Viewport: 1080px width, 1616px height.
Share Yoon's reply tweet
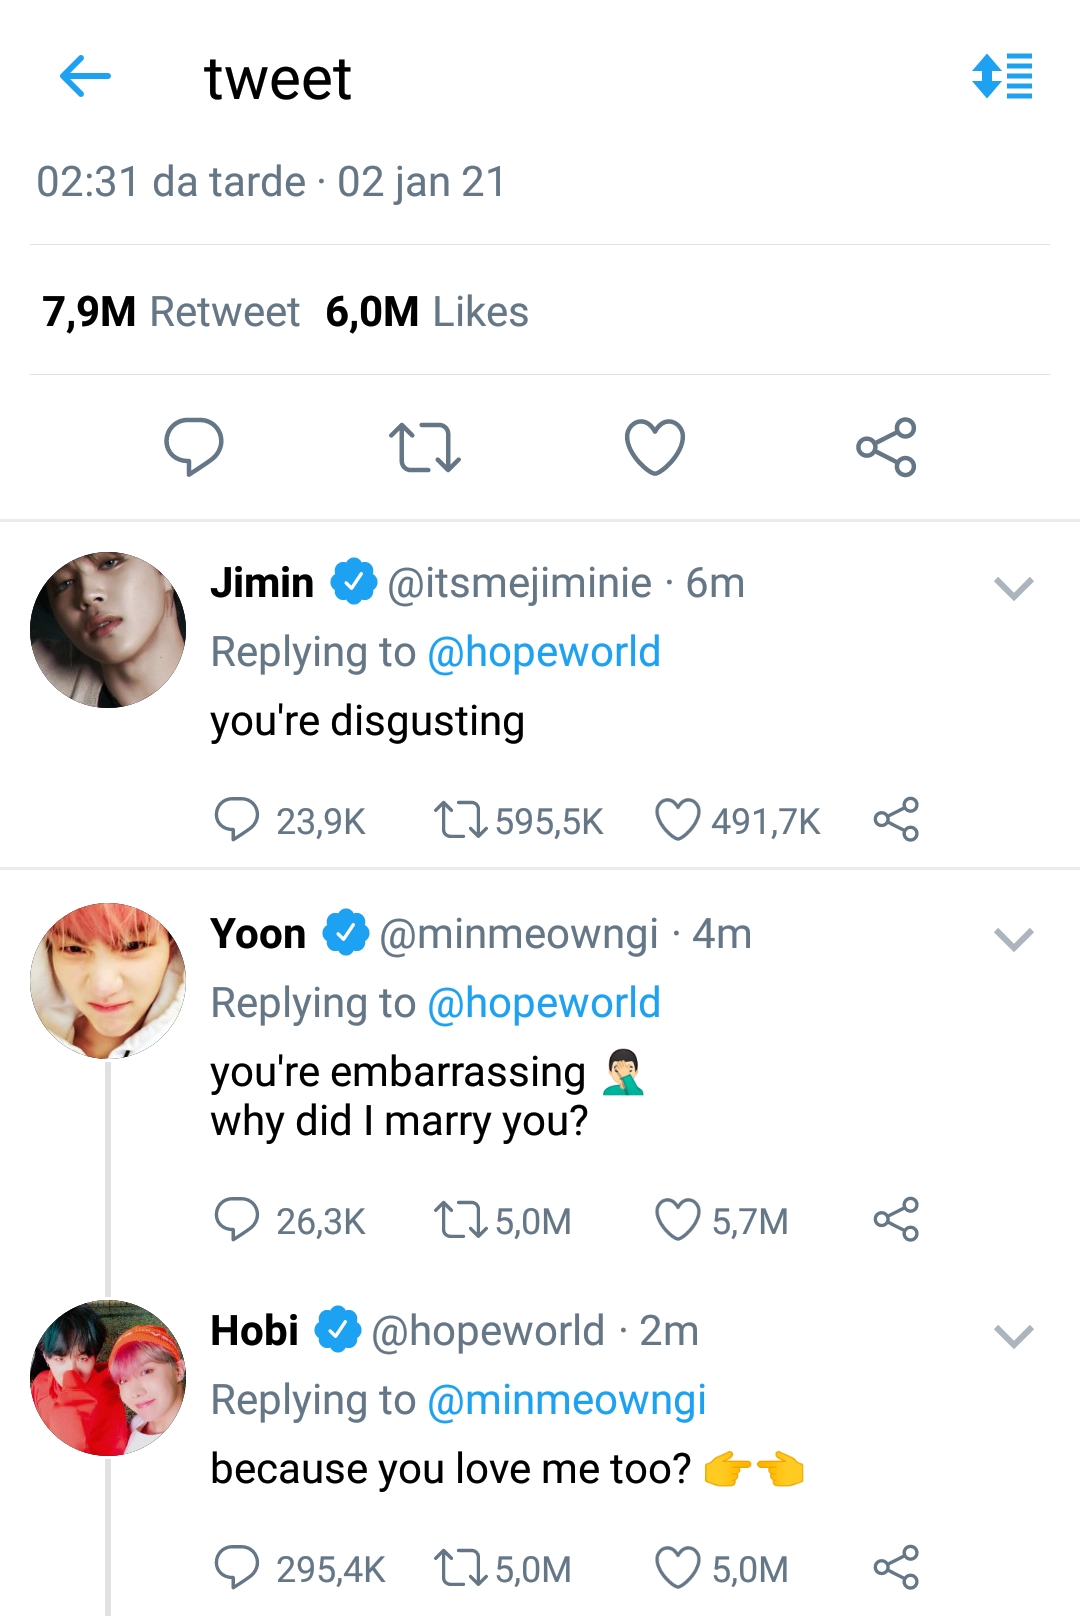pyautogui.click(x=896, y=1220)
